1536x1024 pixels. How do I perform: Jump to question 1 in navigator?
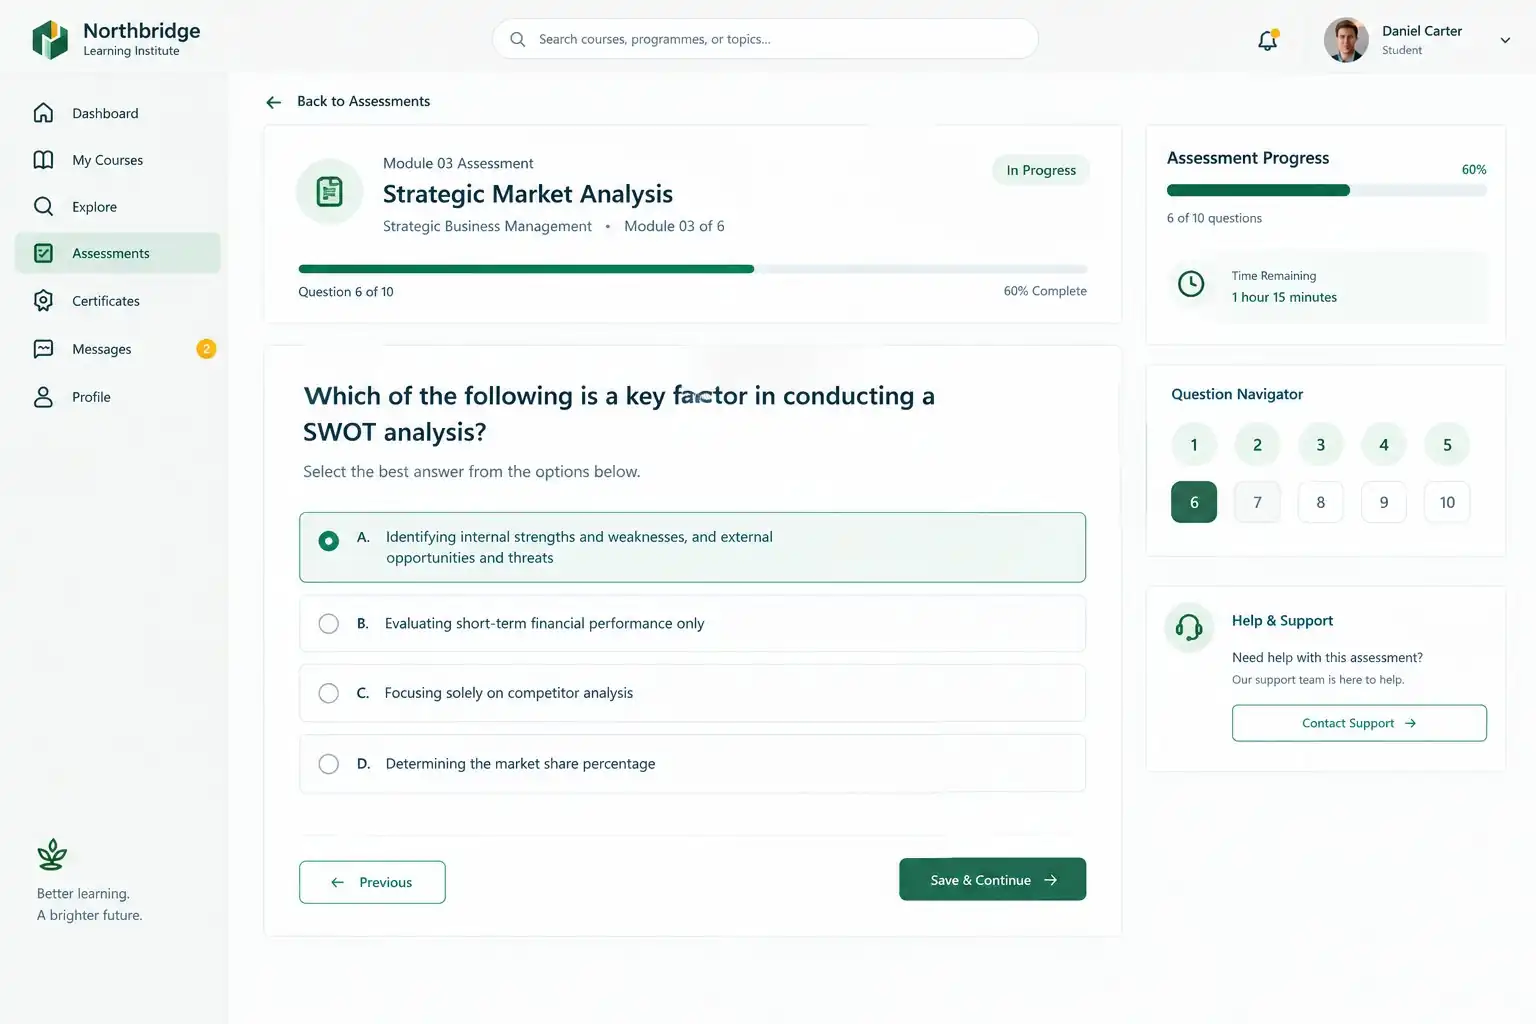tap(1194, 445)
